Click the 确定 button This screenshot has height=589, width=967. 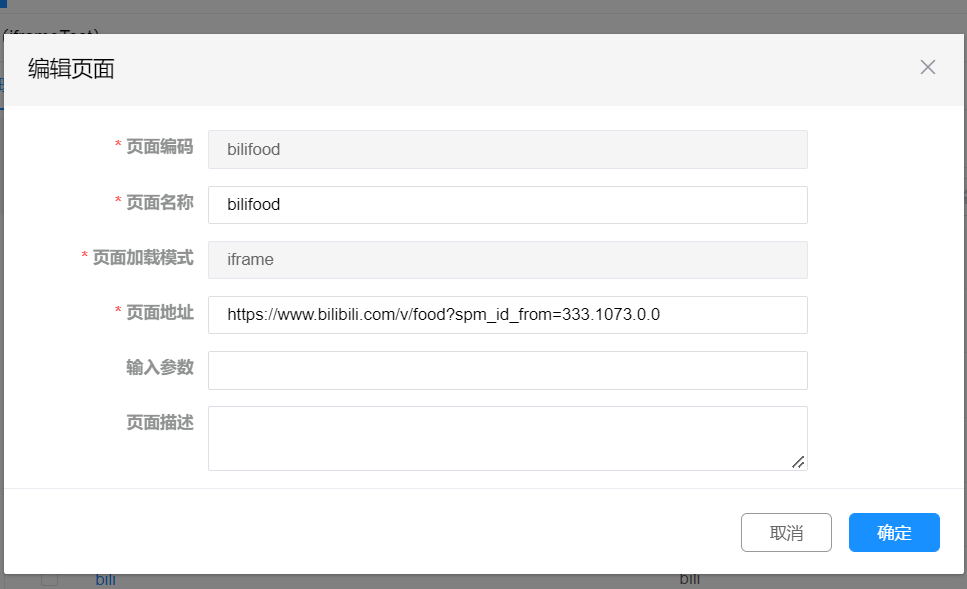pyautogui.click(x=893, y=533)
